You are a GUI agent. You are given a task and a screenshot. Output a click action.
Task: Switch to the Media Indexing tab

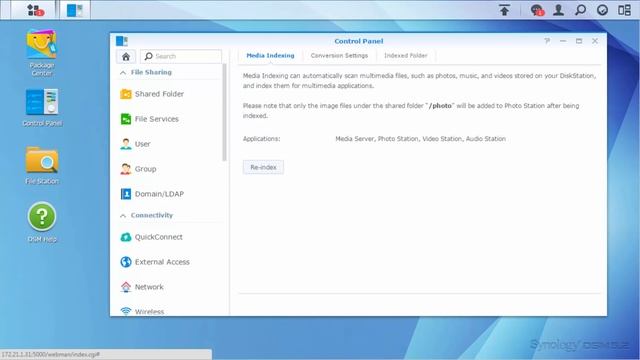270,56
